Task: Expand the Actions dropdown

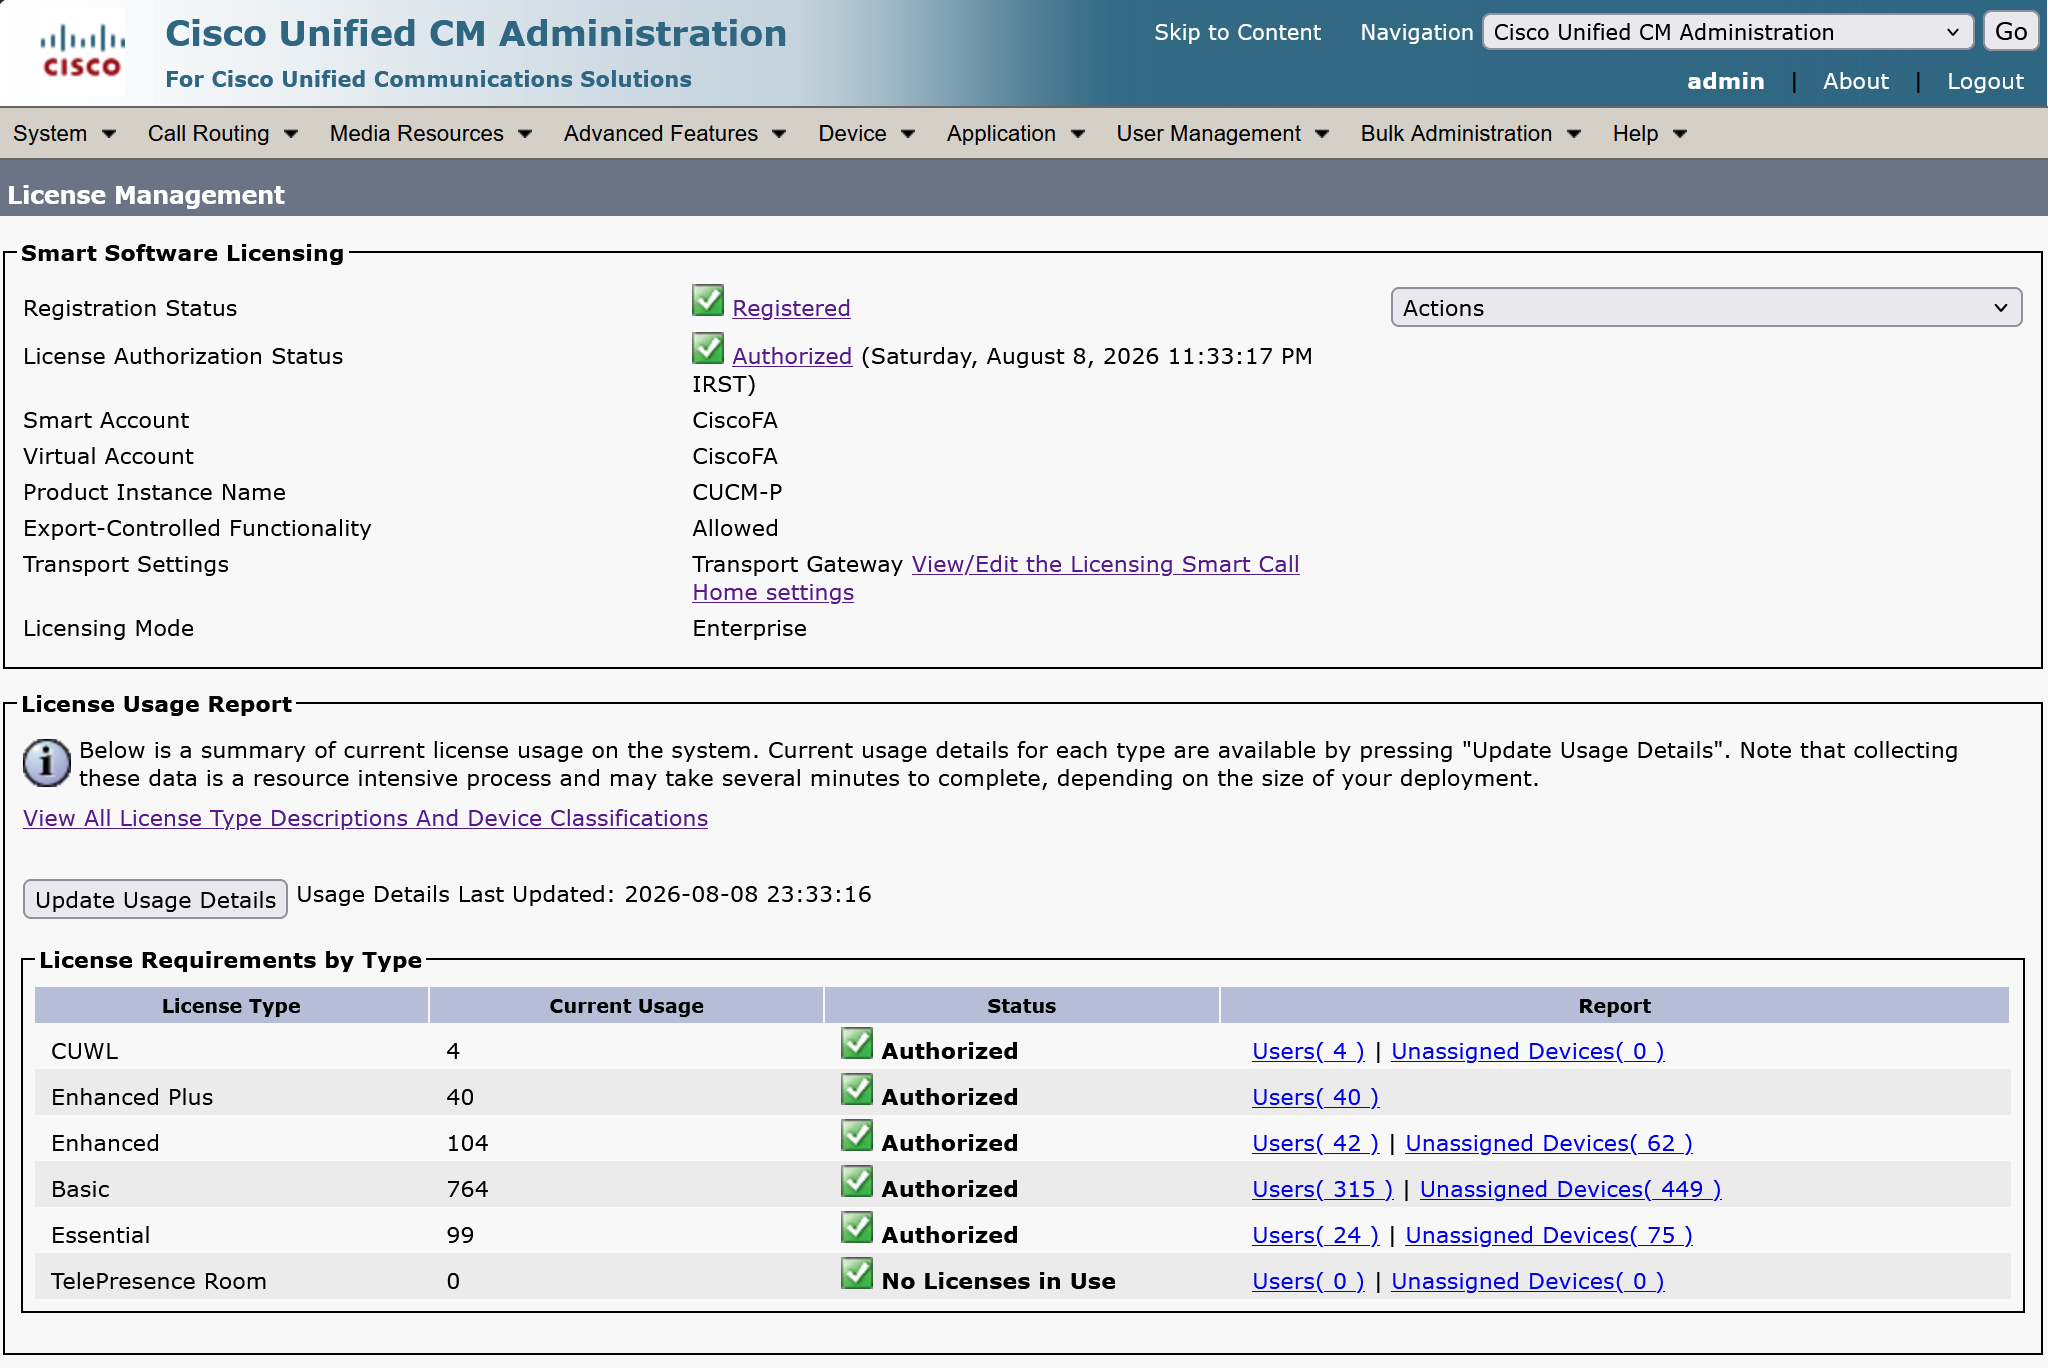Action: tap(1706, 308)
